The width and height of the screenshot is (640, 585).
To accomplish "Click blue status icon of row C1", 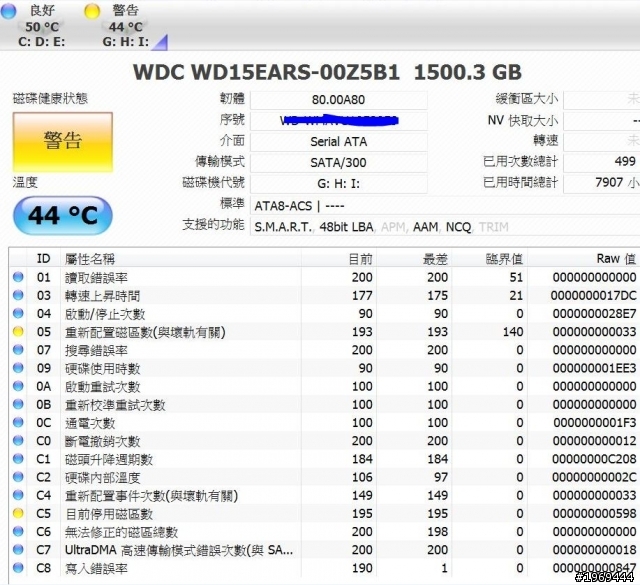I will (x=18, y=459).
